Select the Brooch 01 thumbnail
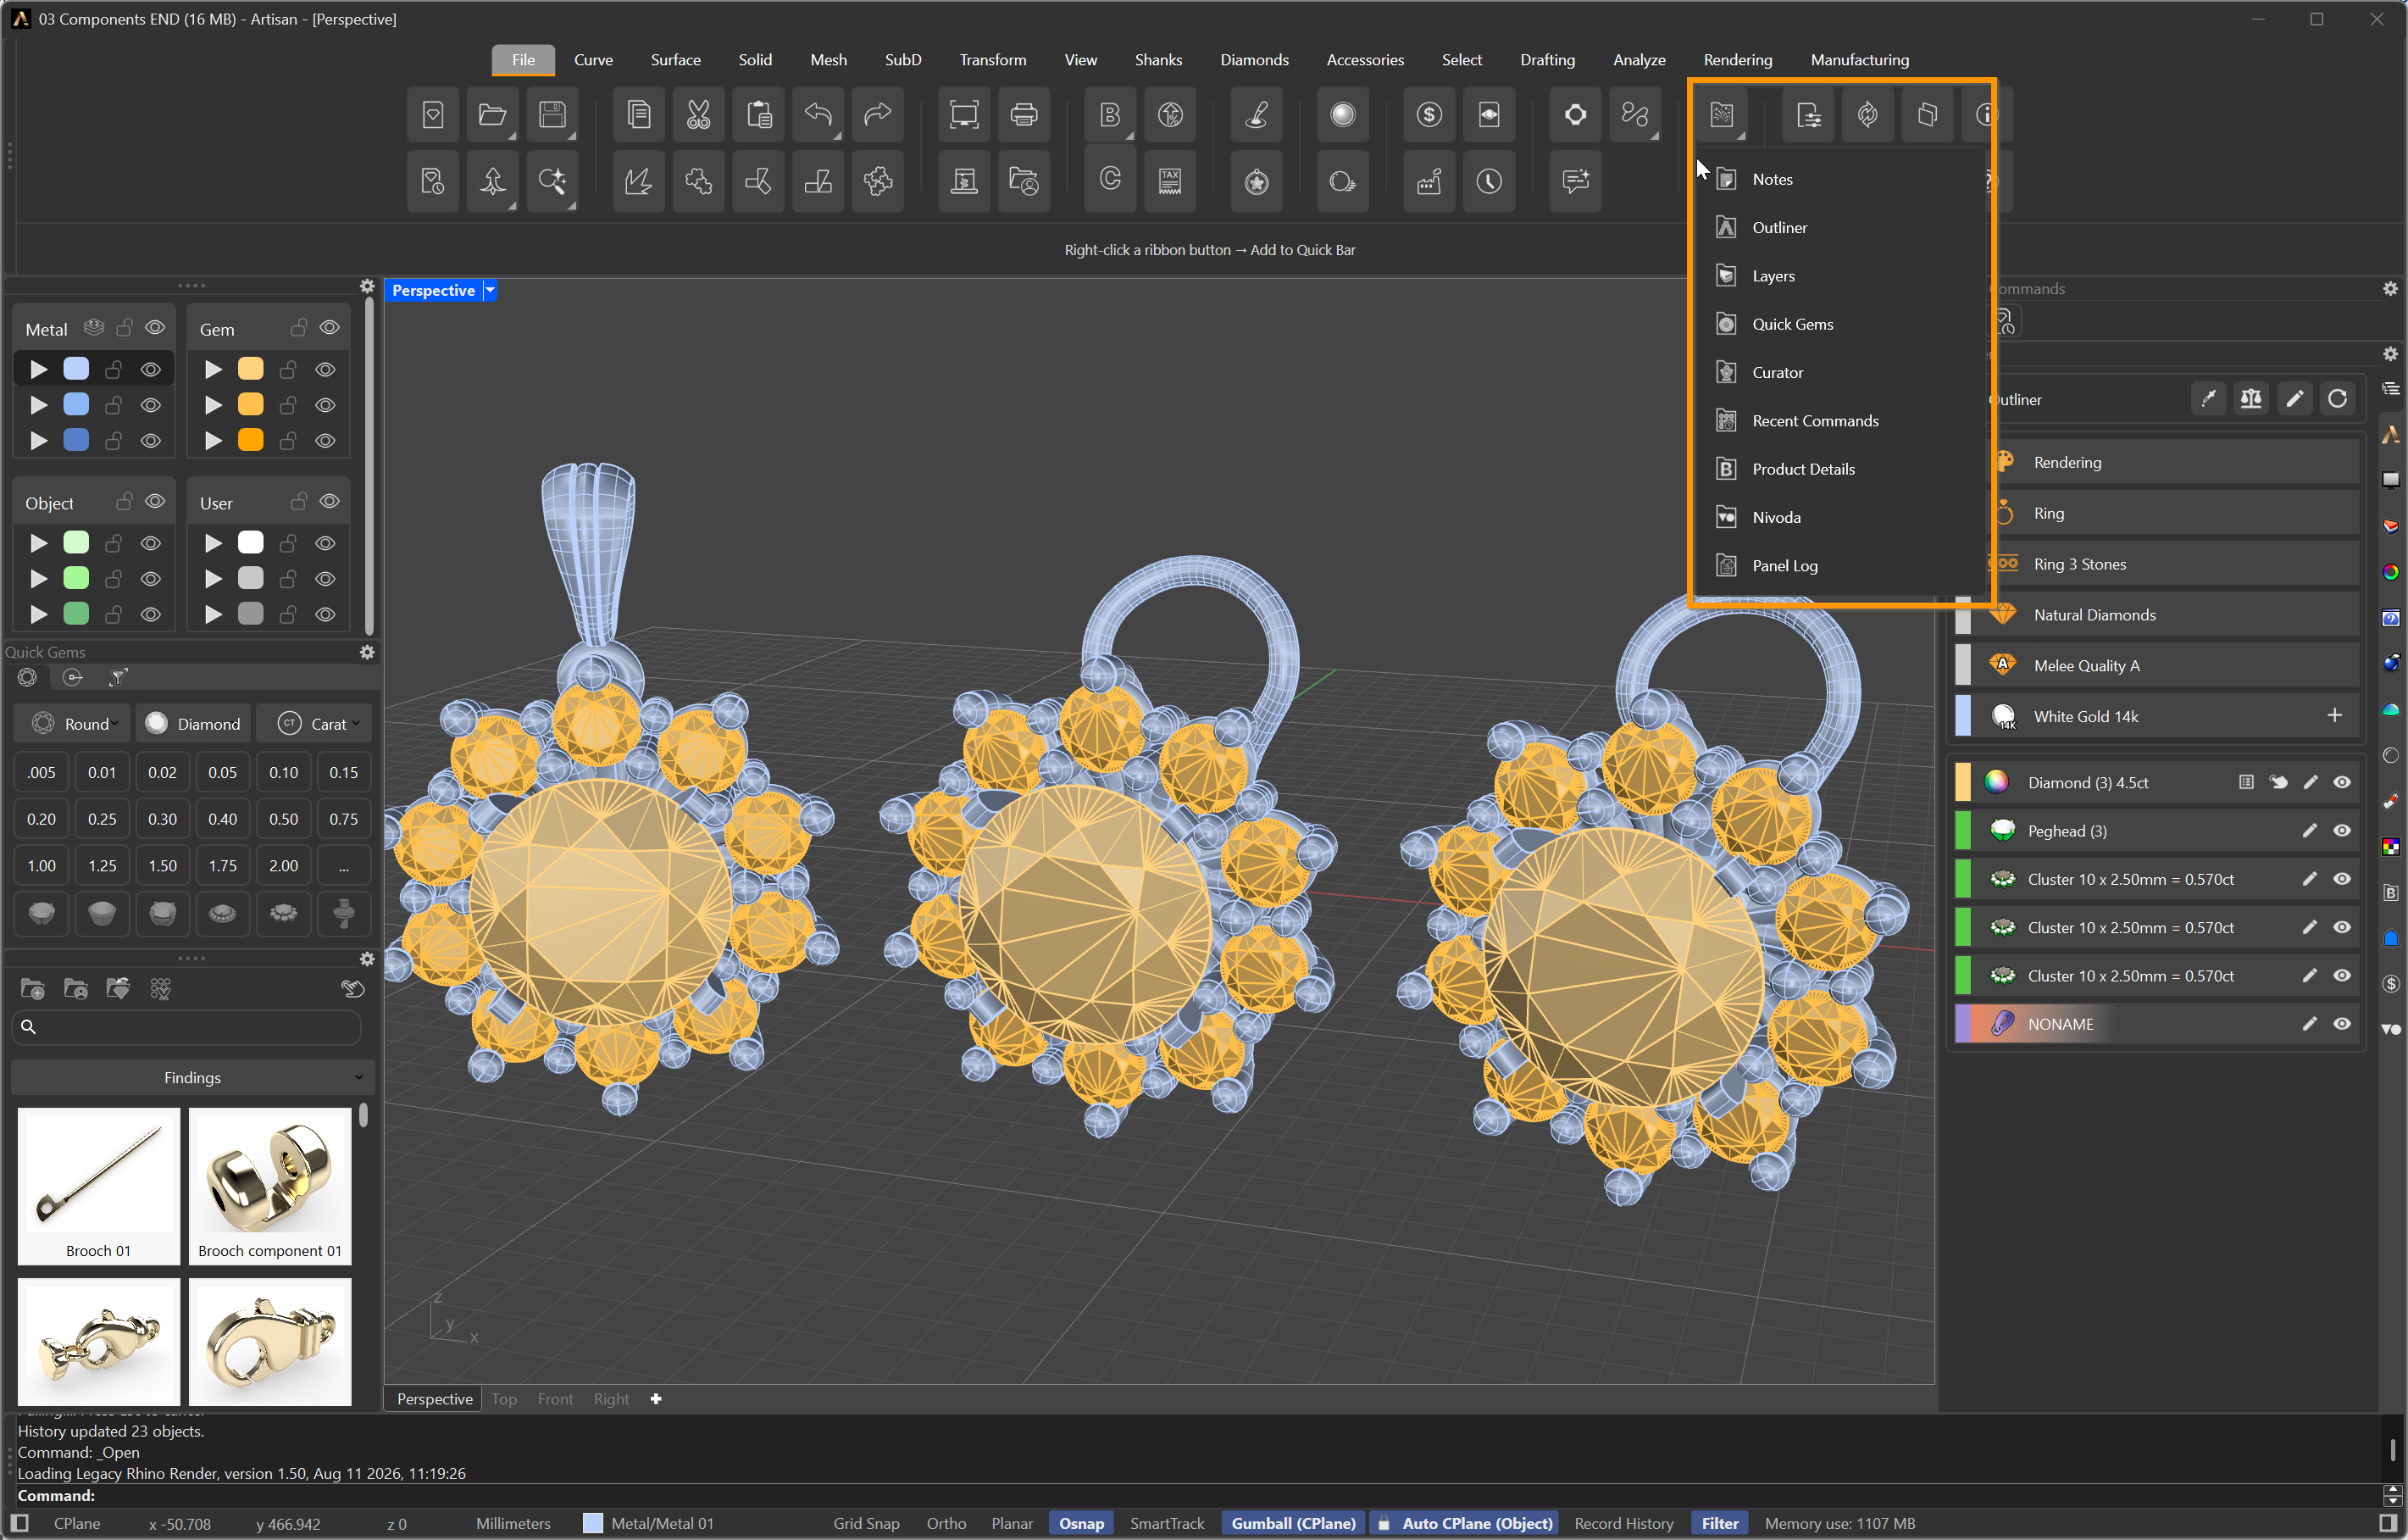 (98, 1187)
